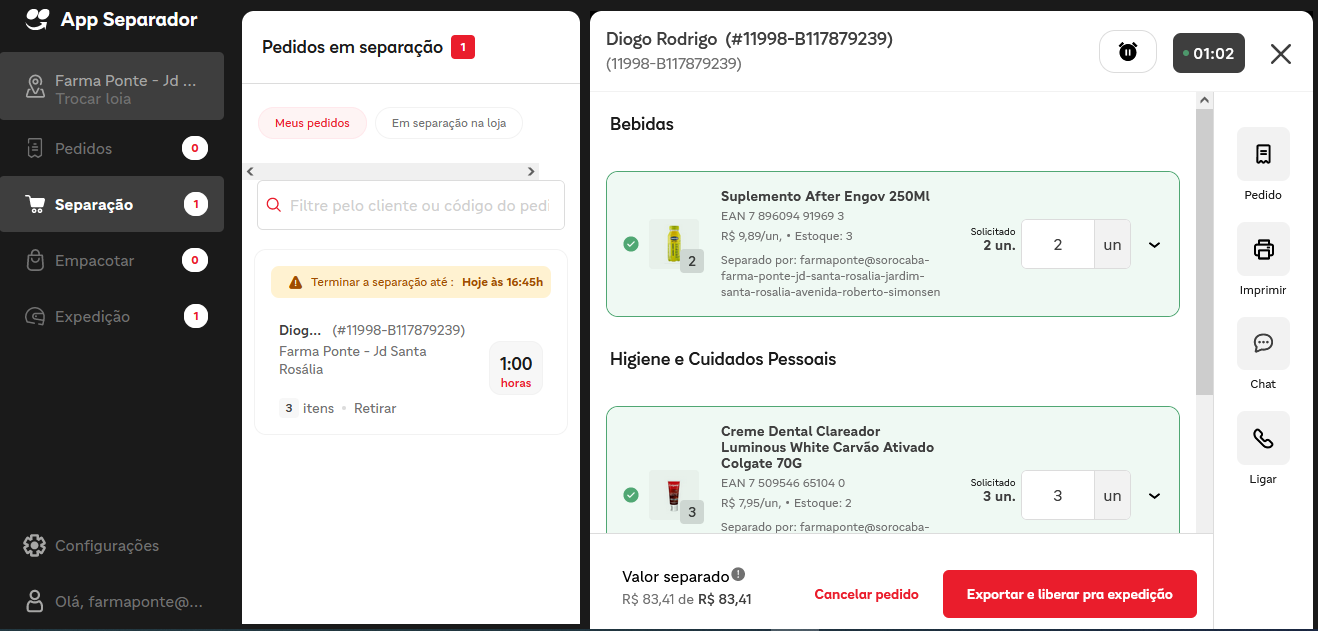The image size is (1318, 631).
Task: Click the Imprimir printer icon
Action: [x=1263, y=249]
